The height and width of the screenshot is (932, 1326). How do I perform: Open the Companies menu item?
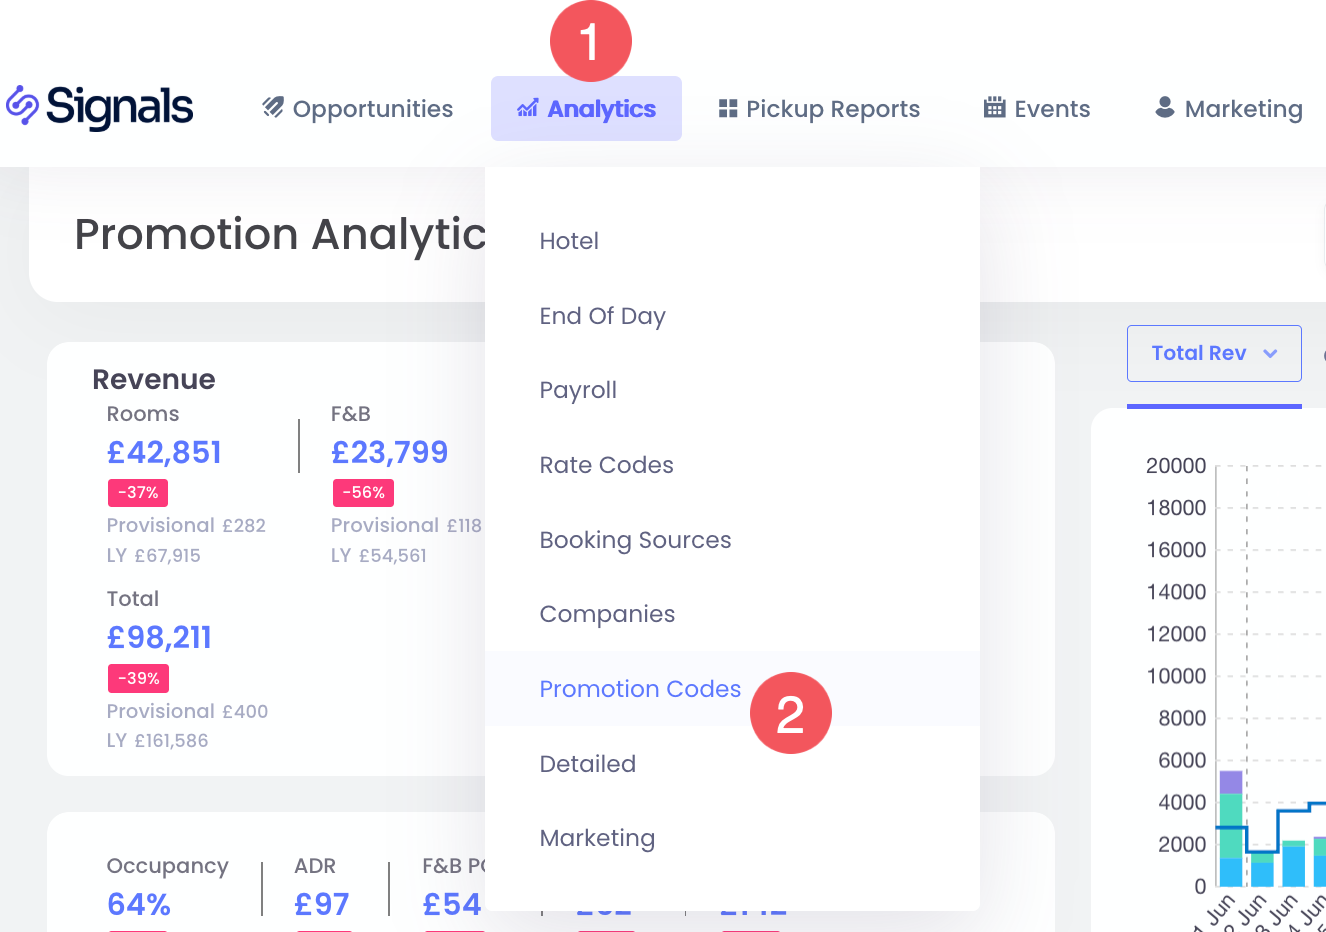[607, 614]
